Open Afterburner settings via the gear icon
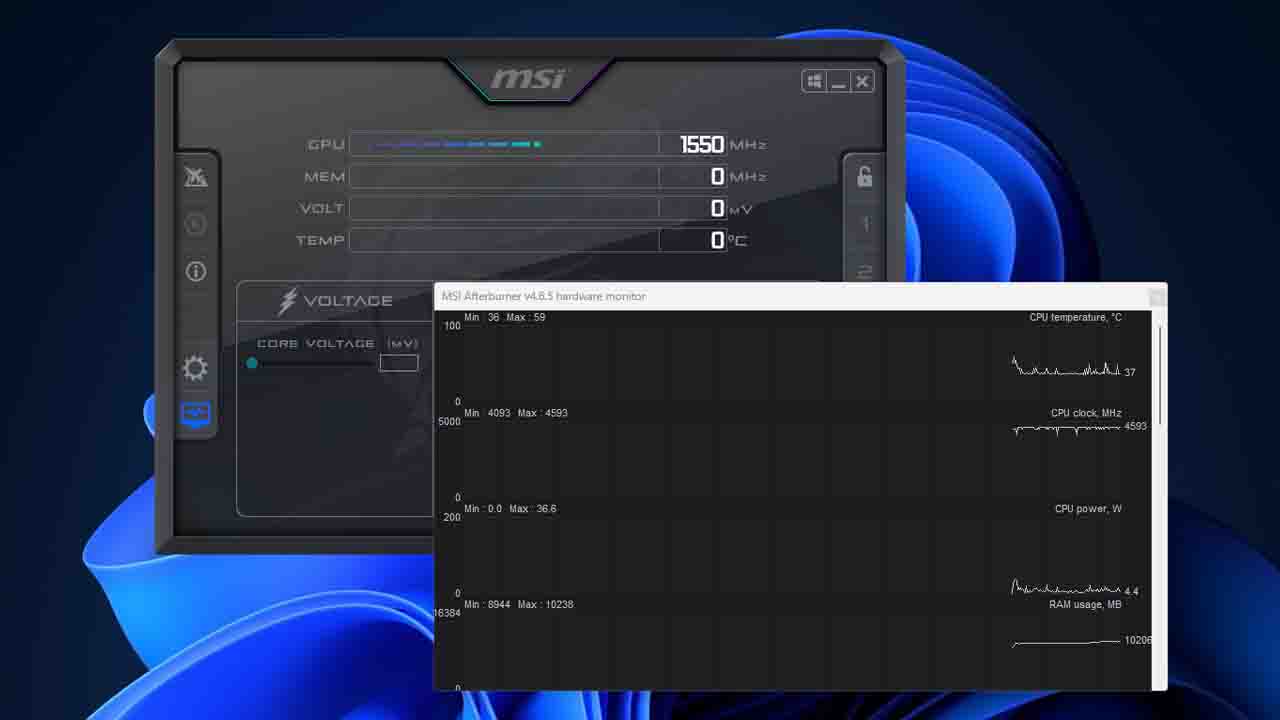1280x720 pixels. pyautogui.click(x=195, y=368)
